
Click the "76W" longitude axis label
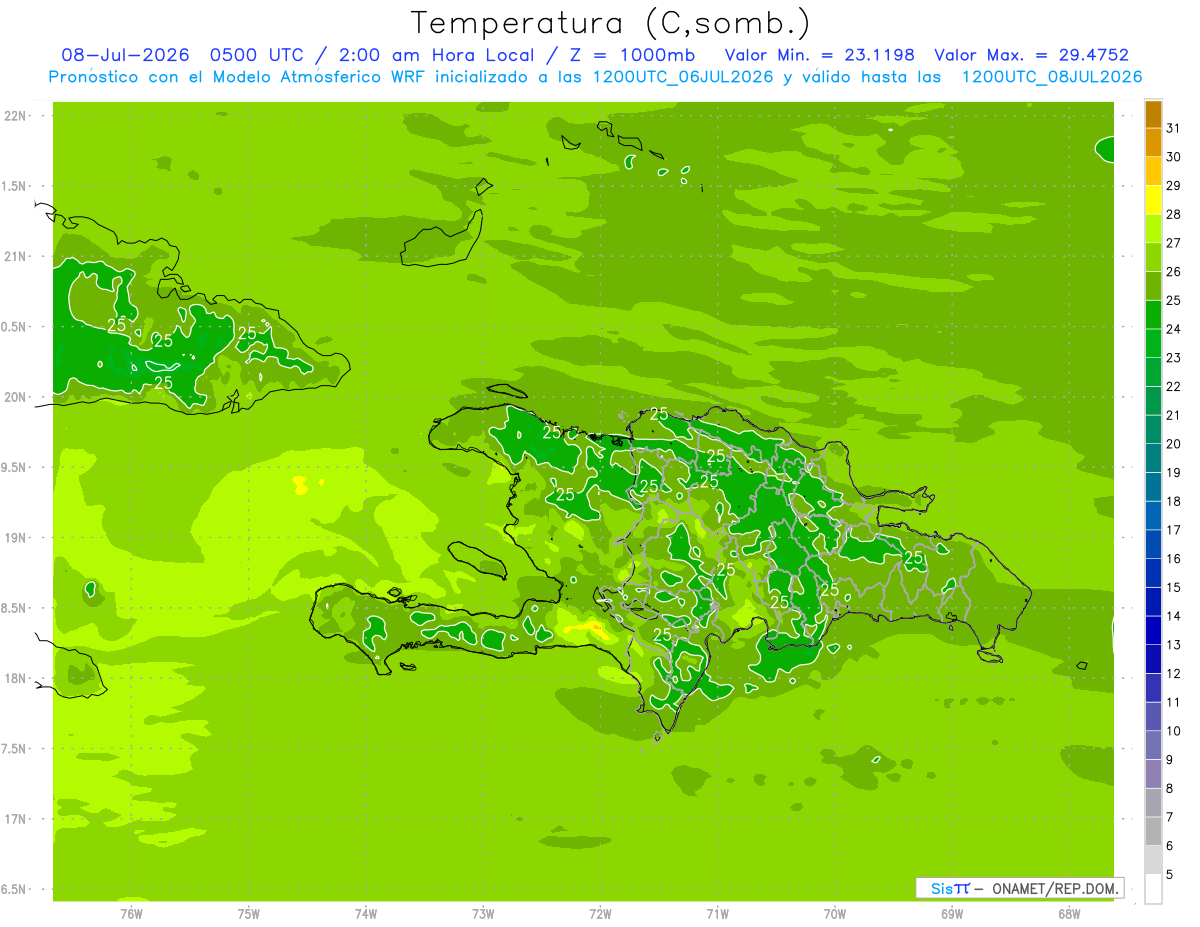pyautogui.click(x=131, y=913)
